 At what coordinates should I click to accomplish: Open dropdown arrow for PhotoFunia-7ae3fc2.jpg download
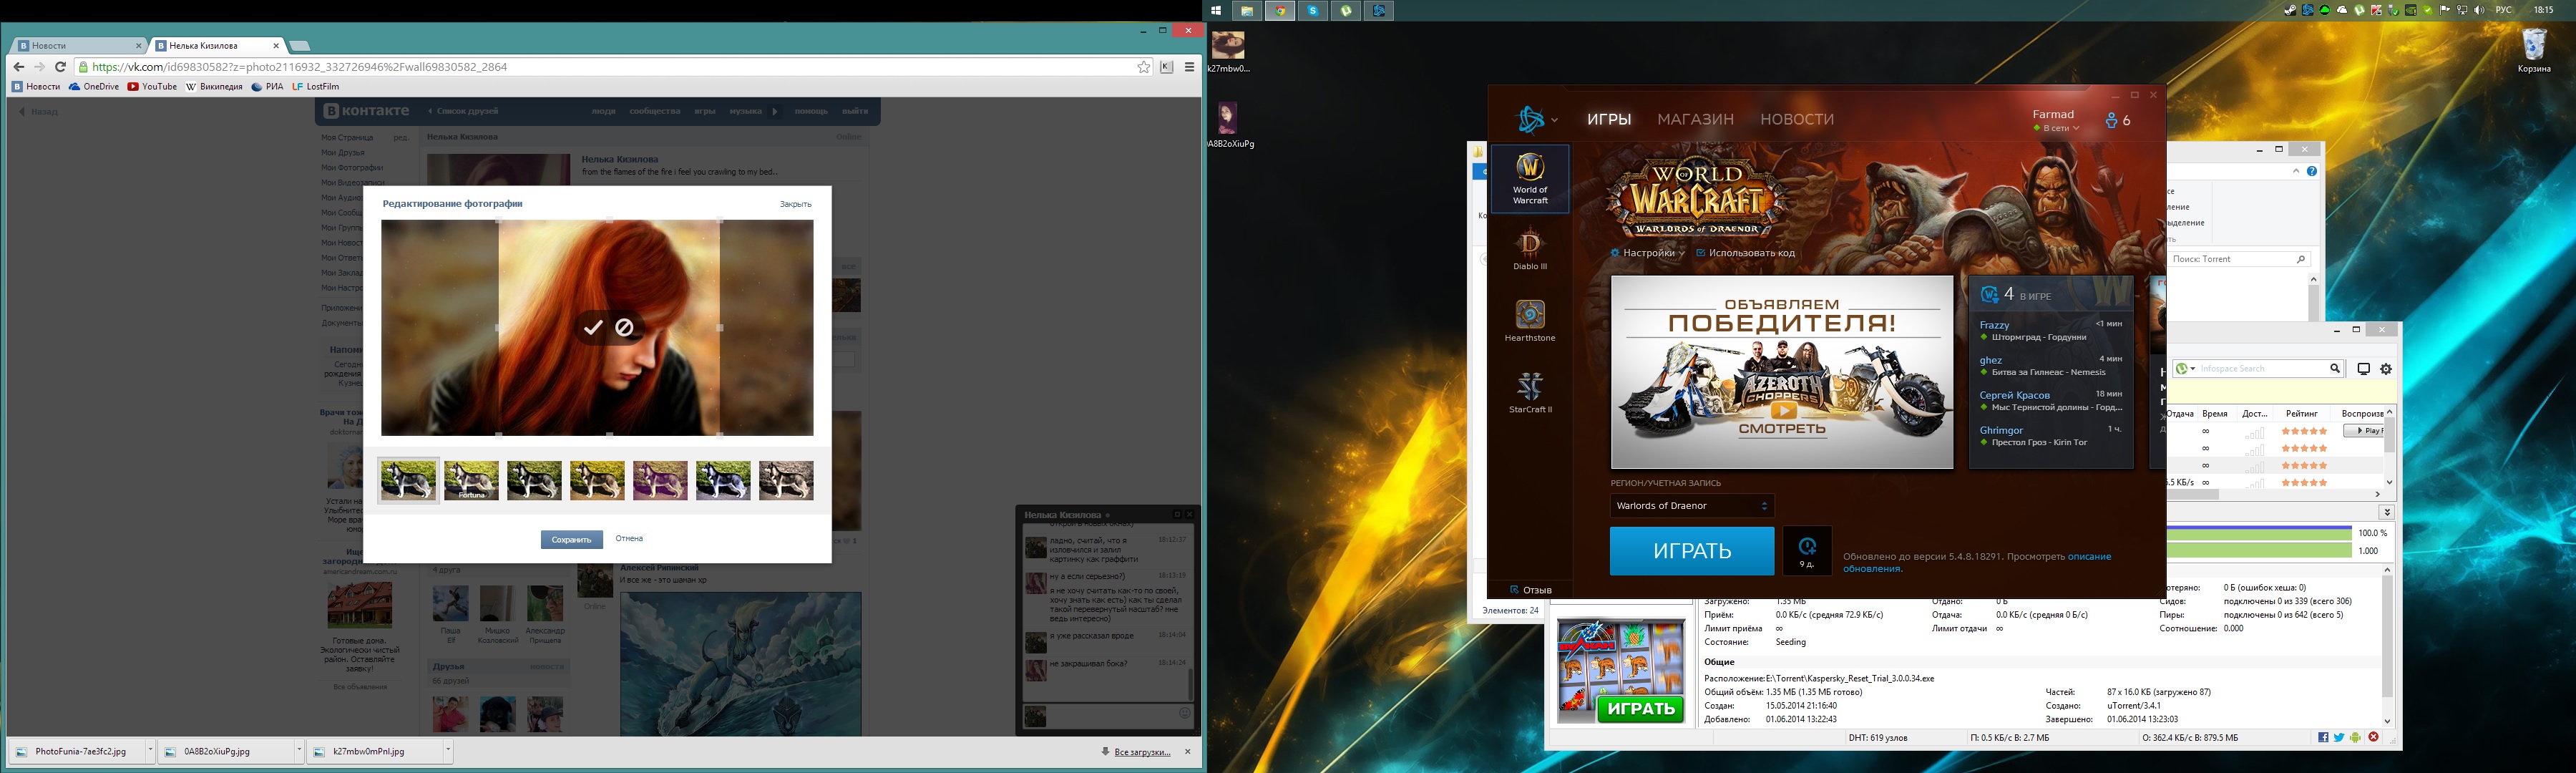pyautogui.click(x=150, y=751)
